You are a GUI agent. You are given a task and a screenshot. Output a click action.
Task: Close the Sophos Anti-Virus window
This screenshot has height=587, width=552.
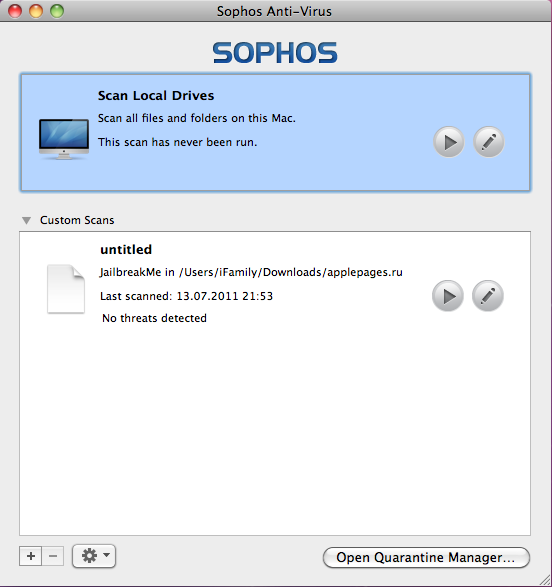pos(15,11)
